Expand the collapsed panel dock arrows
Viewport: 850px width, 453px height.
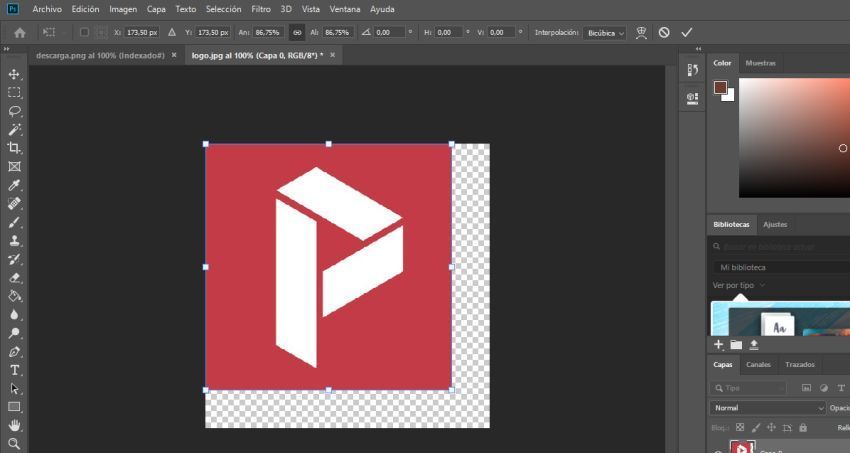coord(698,49)
